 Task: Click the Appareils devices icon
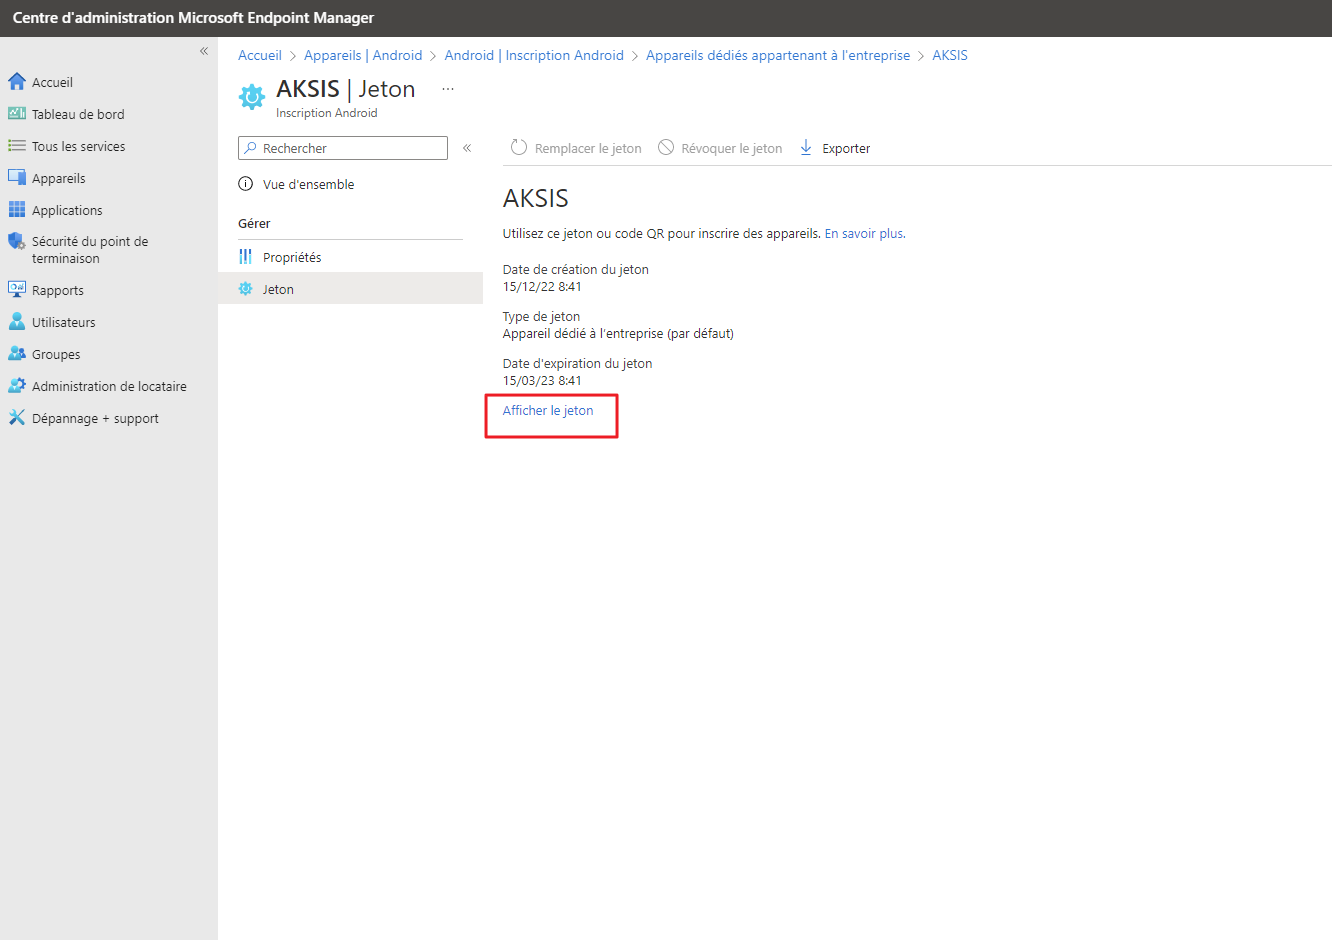click(17, 178)
